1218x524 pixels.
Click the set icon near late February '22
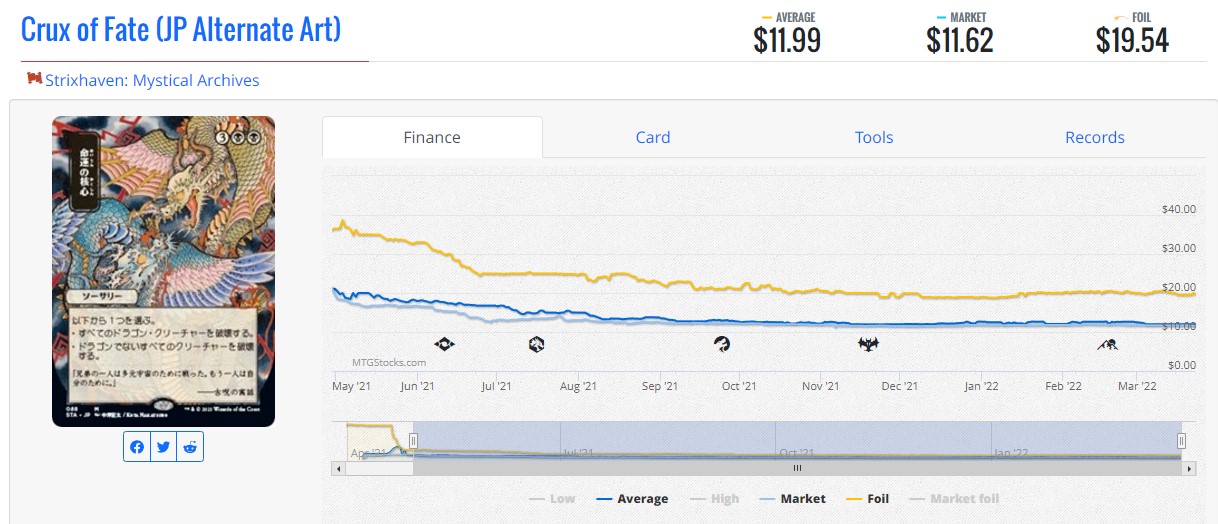(x=1107, y=345)
